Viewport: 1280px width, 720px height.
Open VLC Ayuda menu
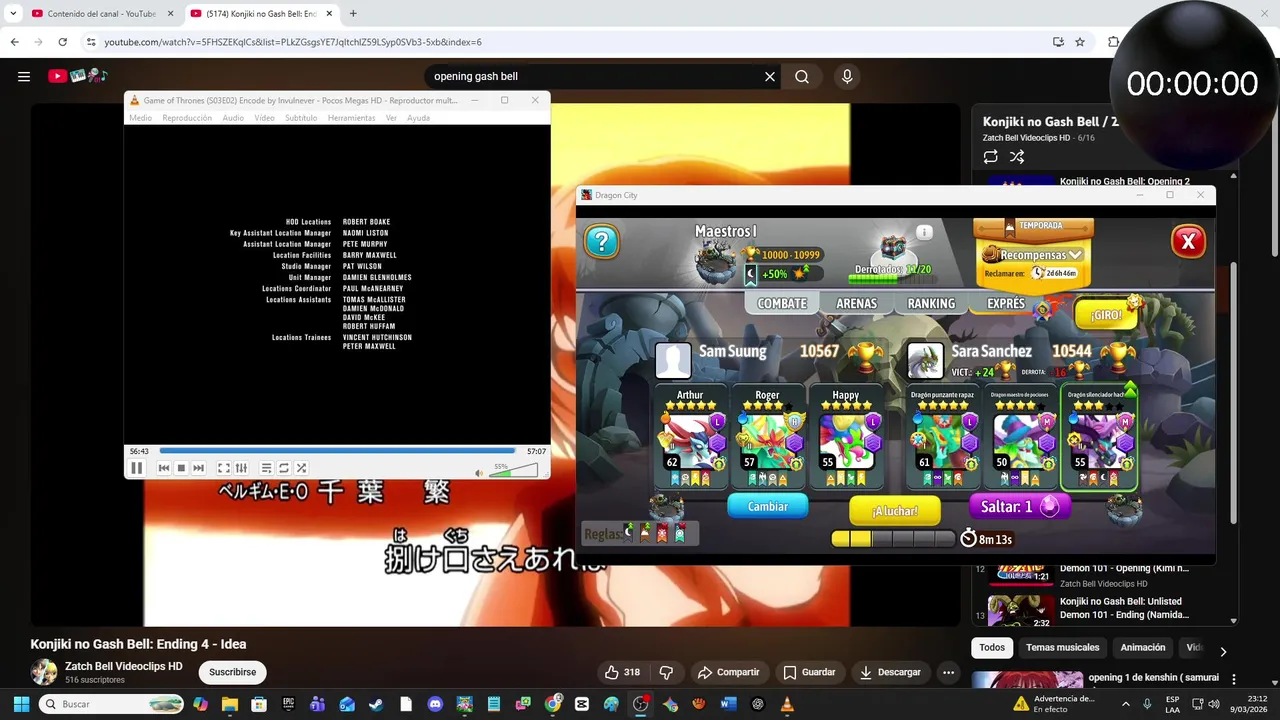tap(418, 118)
